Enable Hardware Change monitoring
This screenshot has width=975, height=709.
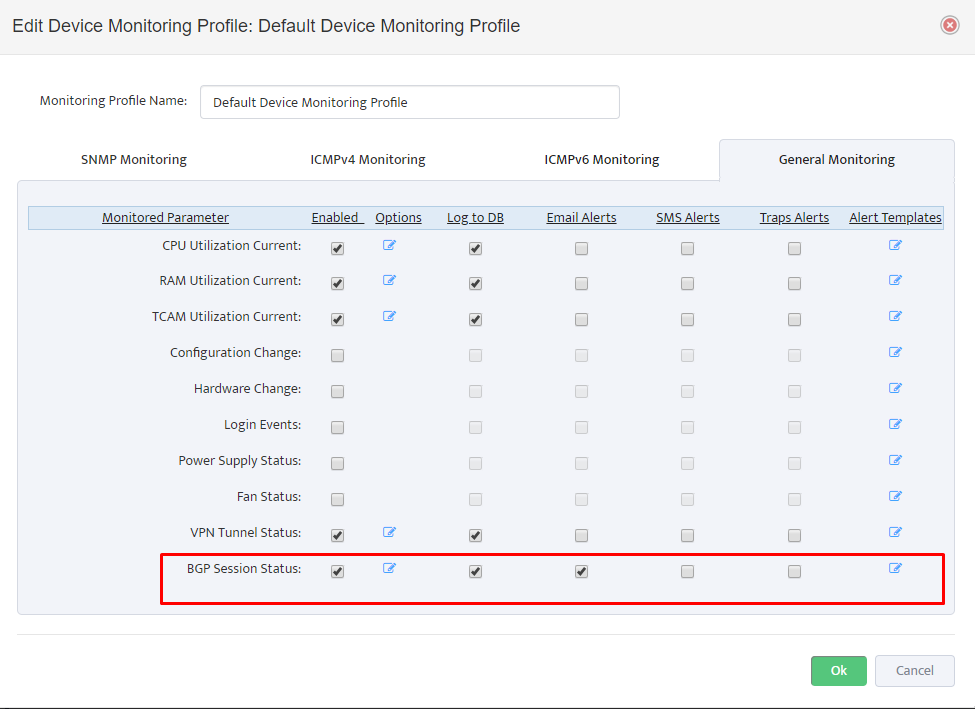tap(338, 392)
